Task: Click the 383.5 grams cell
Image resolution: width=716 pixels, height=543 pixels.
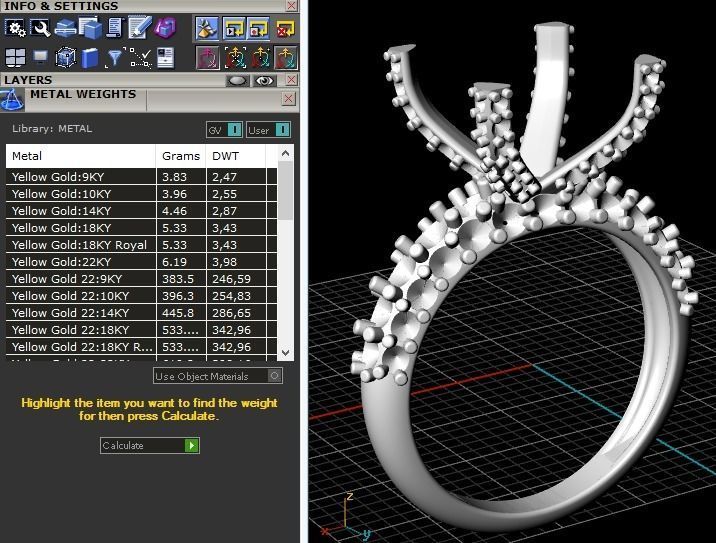Action: point(181,279)
